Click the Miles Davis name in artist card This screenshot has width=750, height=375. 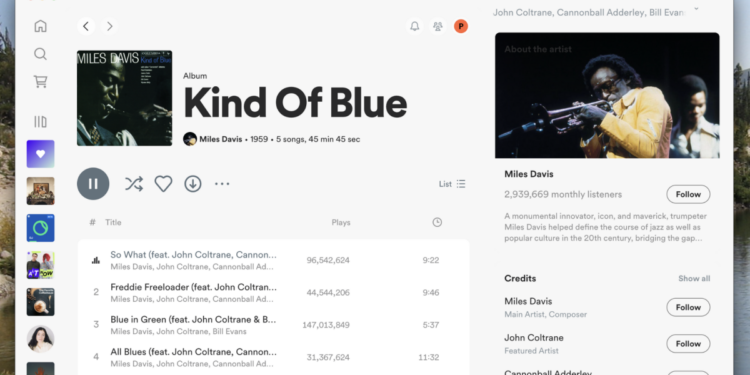tap(529, 174)
